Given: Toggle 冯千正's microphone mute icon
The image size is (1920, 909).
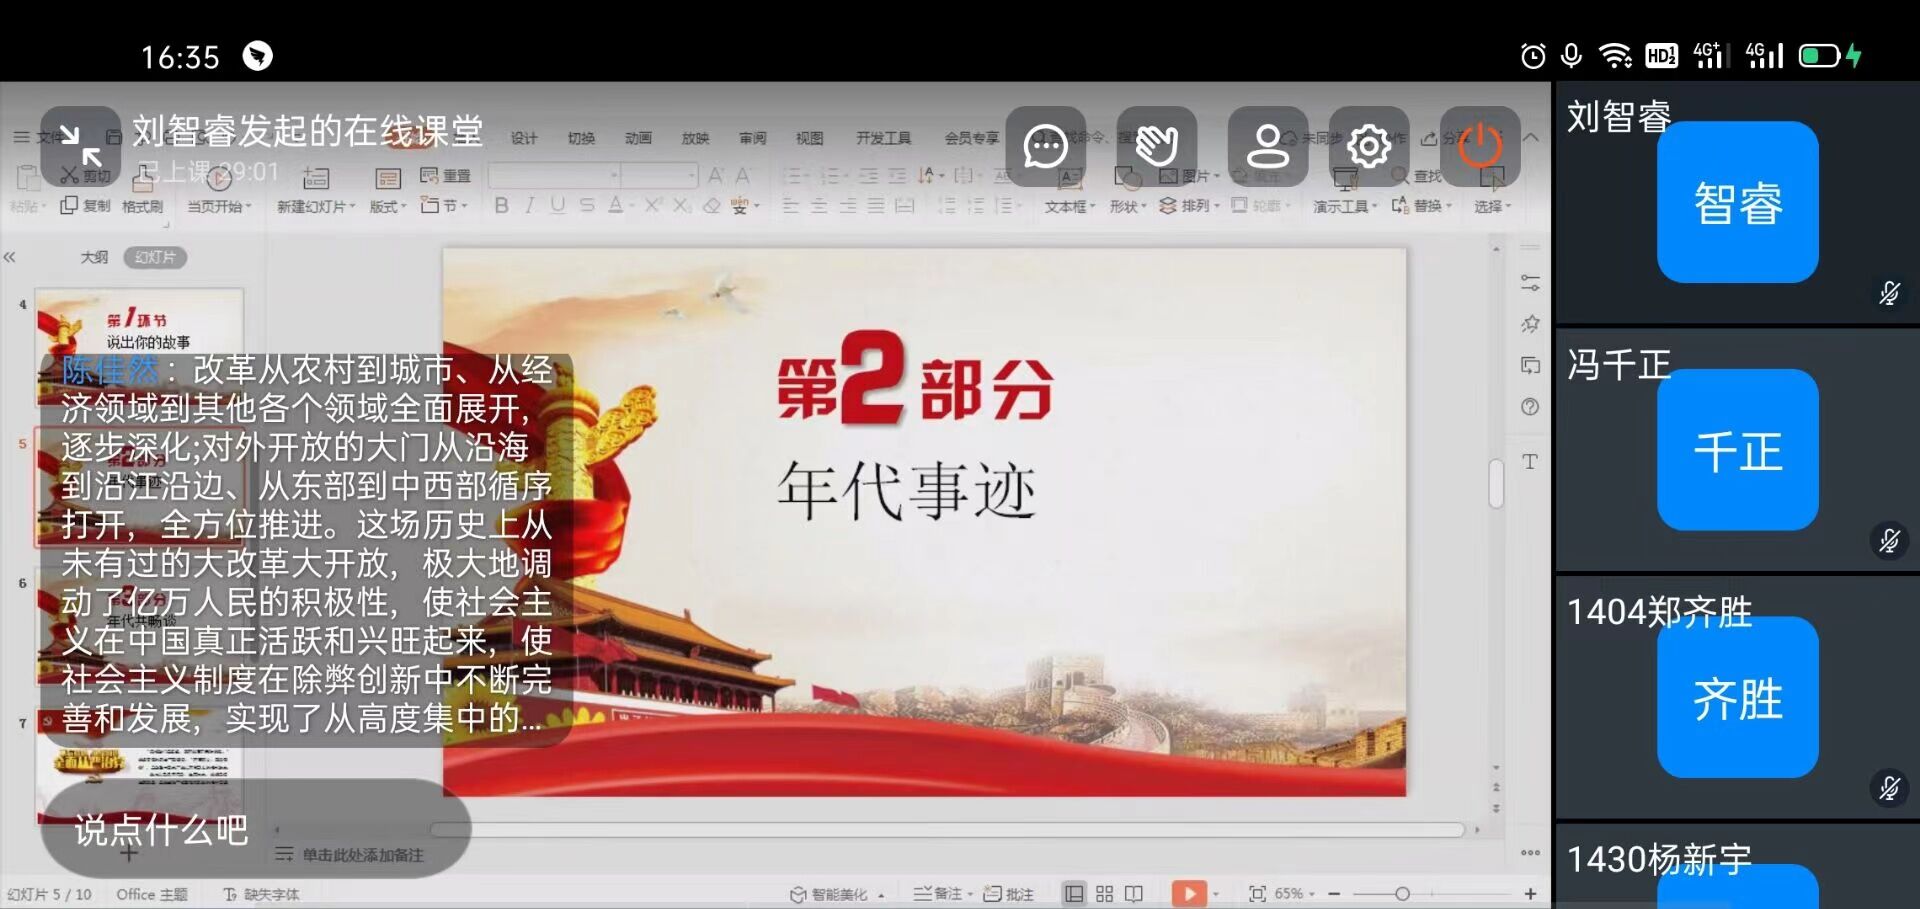Looking at the screenshot, I should point(1889,541).
